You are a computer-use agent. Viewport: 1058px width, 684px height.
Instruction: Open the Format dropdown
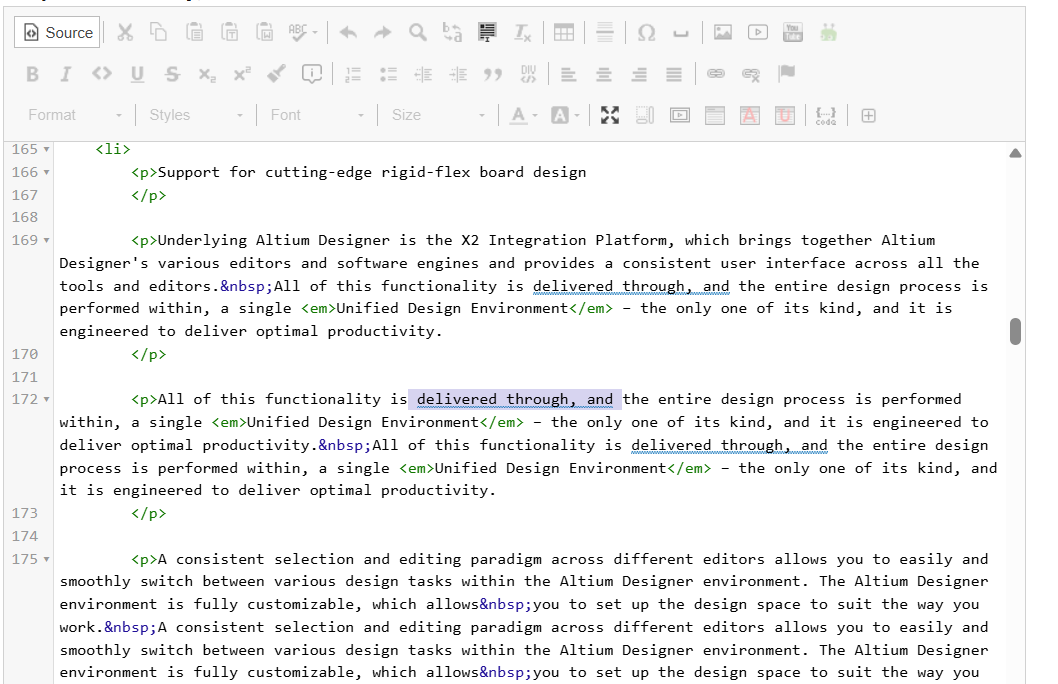75,115
